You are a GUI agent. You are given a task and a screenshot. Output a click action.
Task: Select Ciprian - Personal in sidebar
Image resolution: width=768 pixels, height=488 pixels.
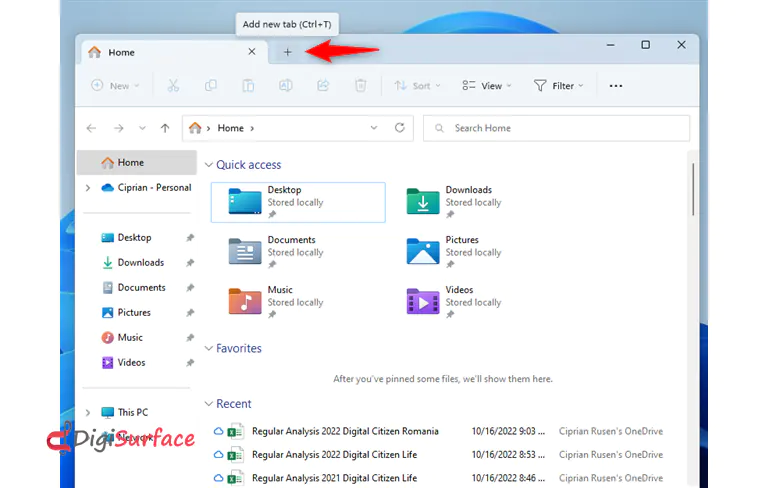click(146, 188)
